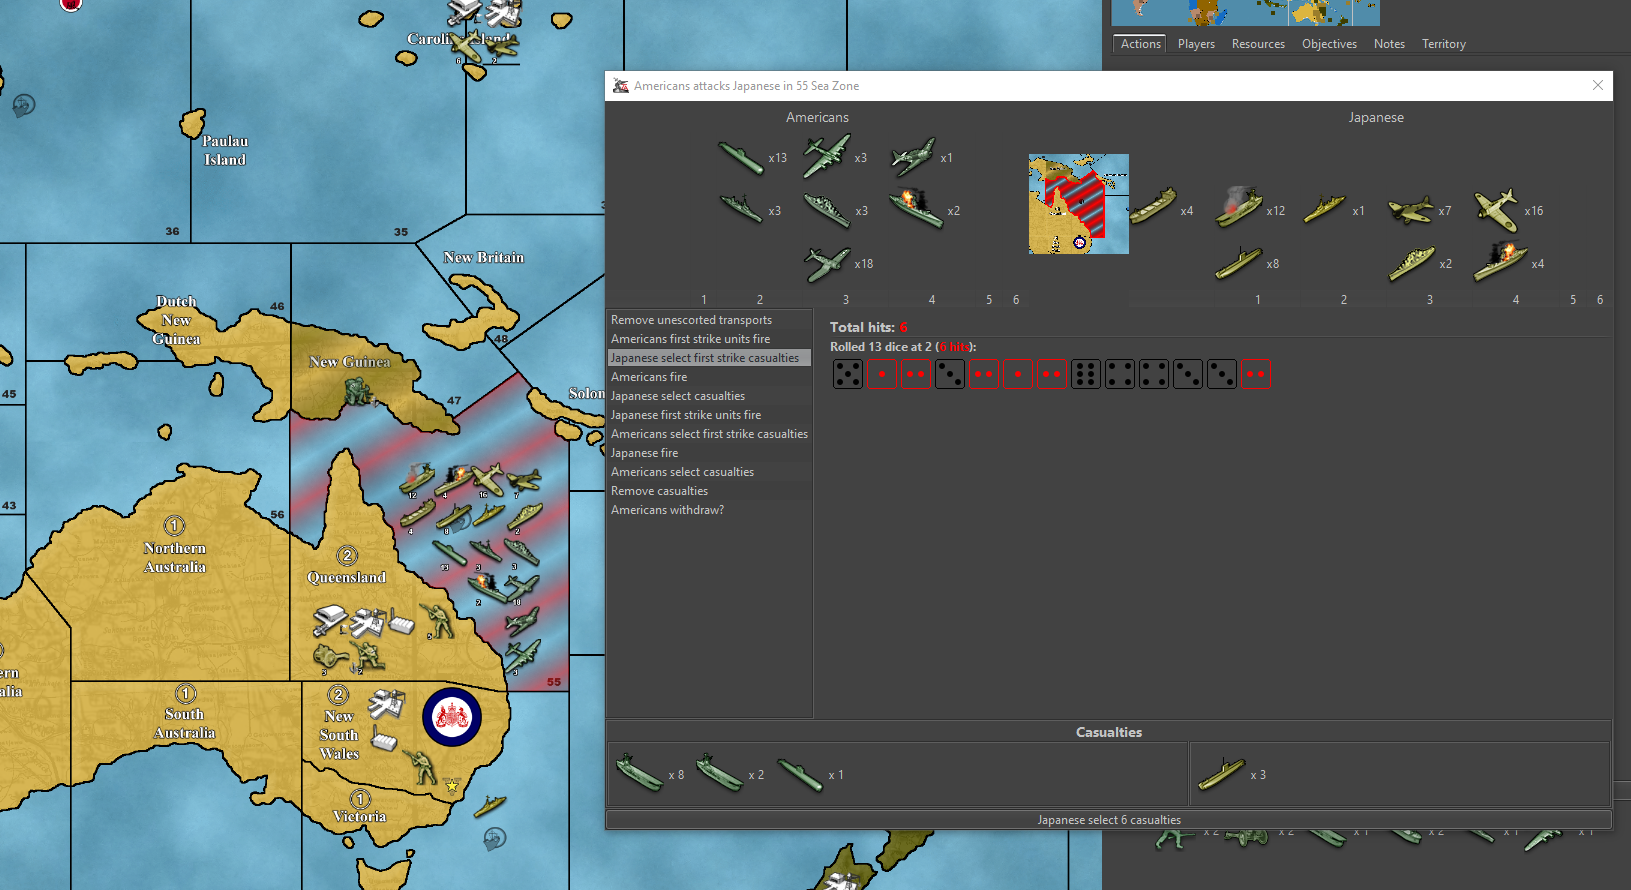Select the 'Americans fire' step

(710, 377)
